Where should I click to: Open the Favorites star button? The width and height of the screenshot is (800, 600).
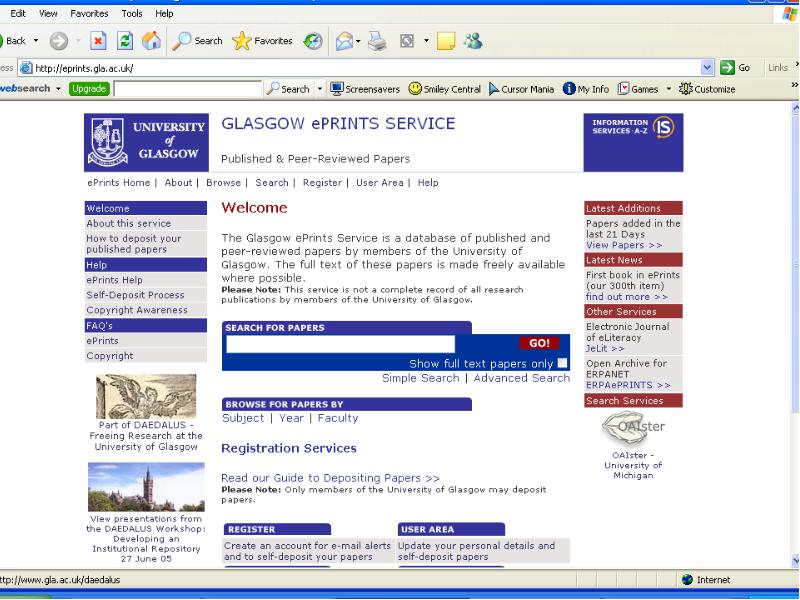[262, 41]
